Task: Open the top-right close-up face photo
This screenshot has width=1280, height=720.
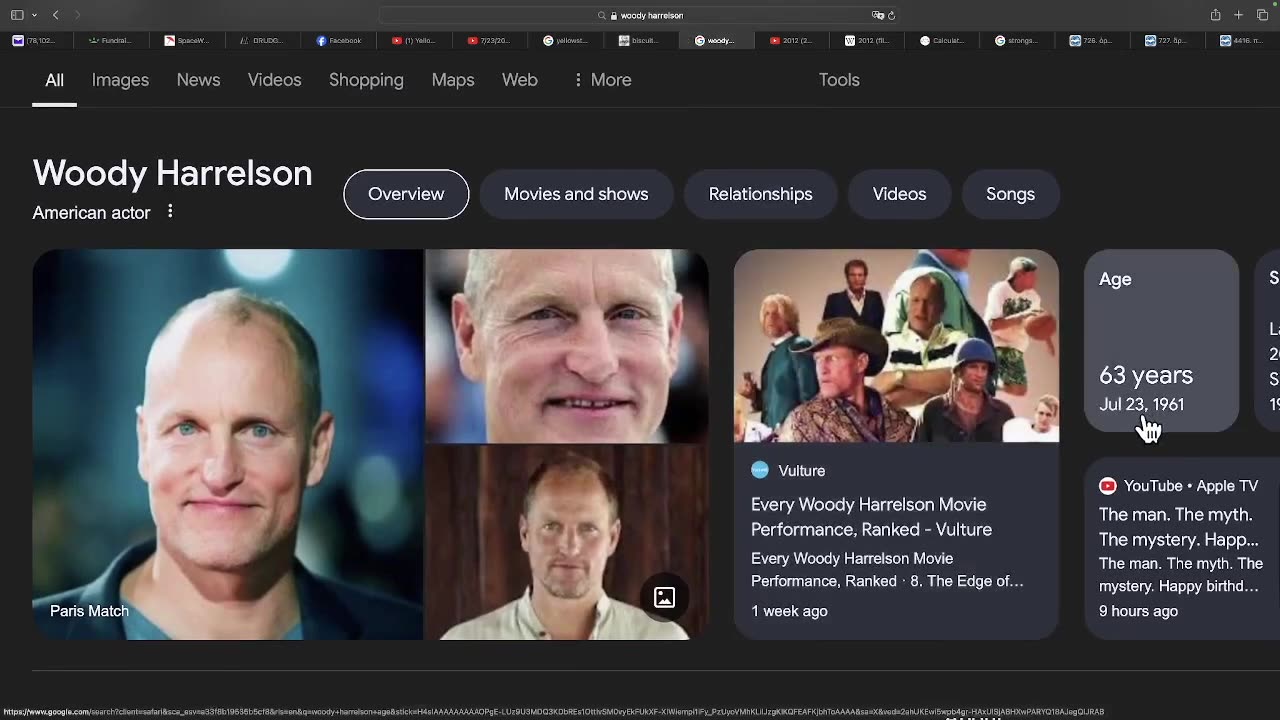Action: (x=567, y=346)
